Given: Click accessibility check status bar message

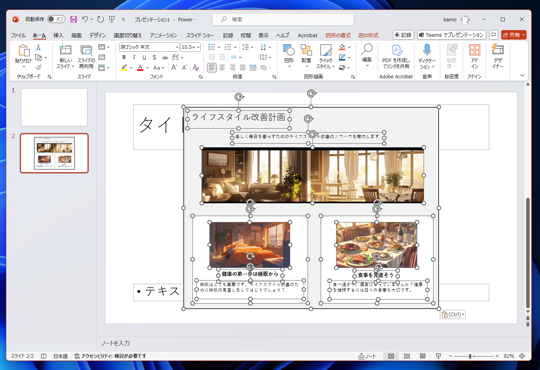Looking at the screenshot, I should coord(110,356).
